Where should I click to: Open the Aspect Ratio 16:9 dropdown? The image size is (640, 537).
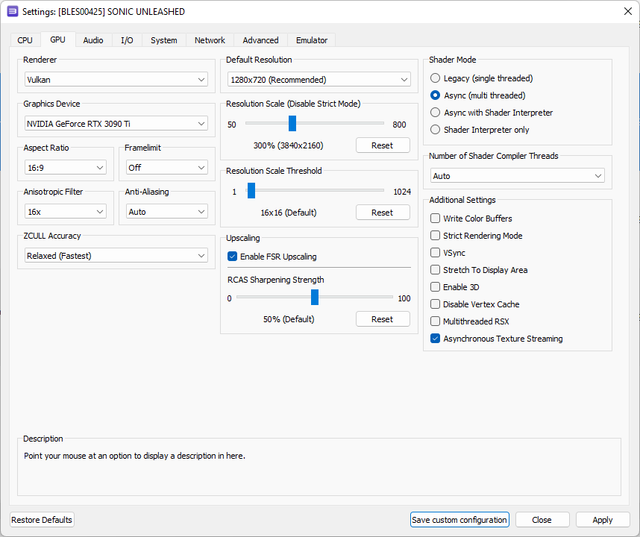coord(65,168)
